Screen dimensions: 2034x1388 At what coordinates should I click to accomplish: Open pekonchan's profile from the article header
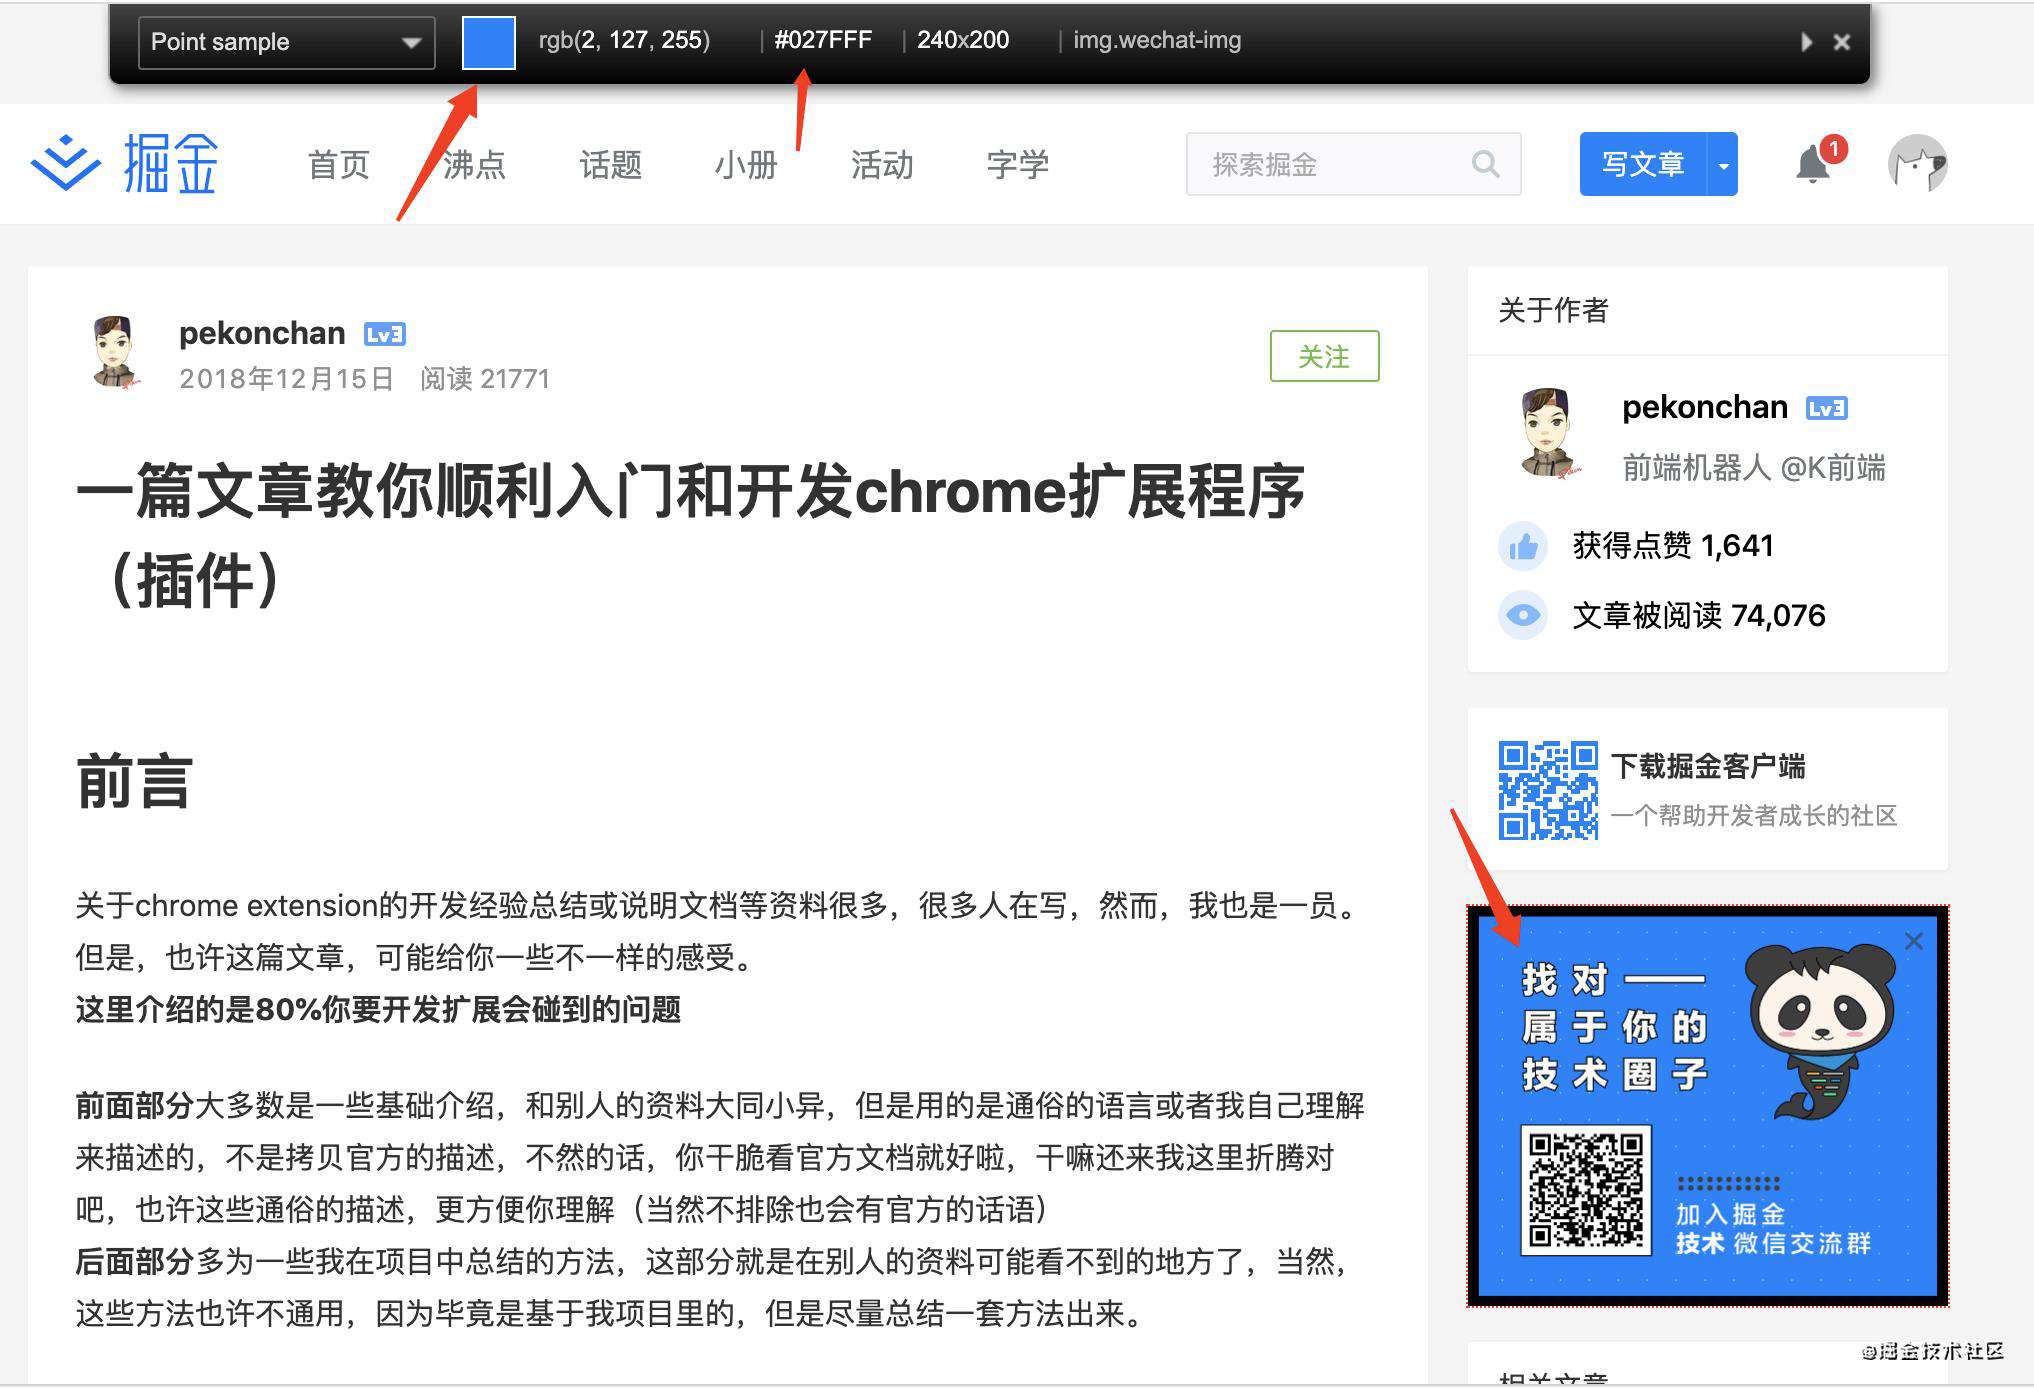(x=262, y=333)
